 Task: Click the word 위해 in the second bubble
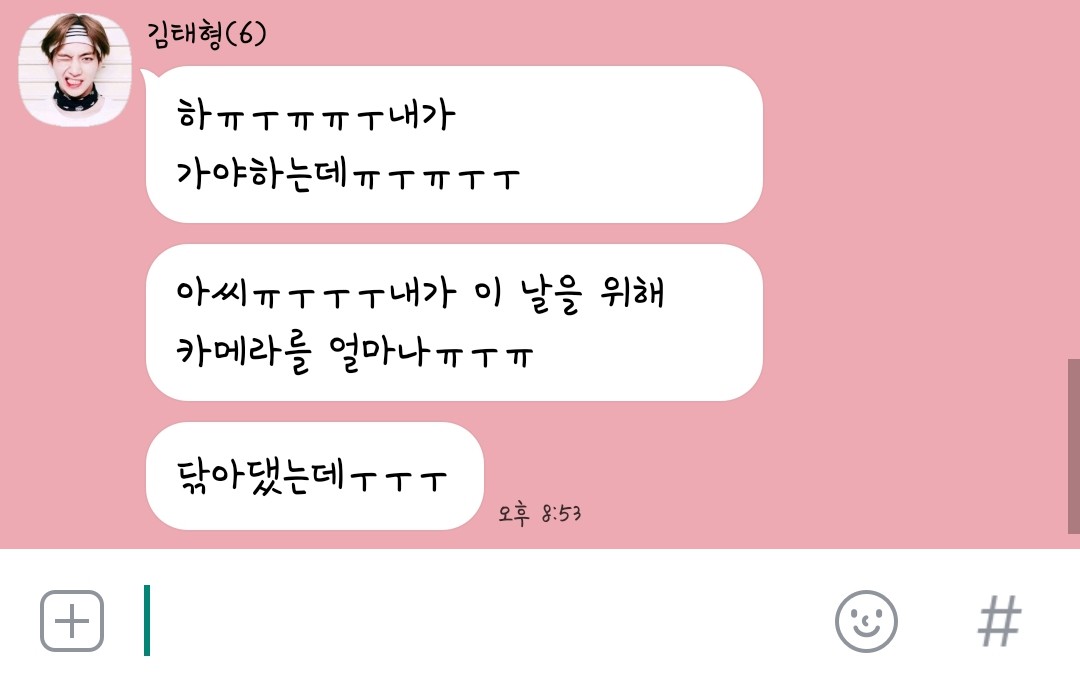(x=632, y=292)
